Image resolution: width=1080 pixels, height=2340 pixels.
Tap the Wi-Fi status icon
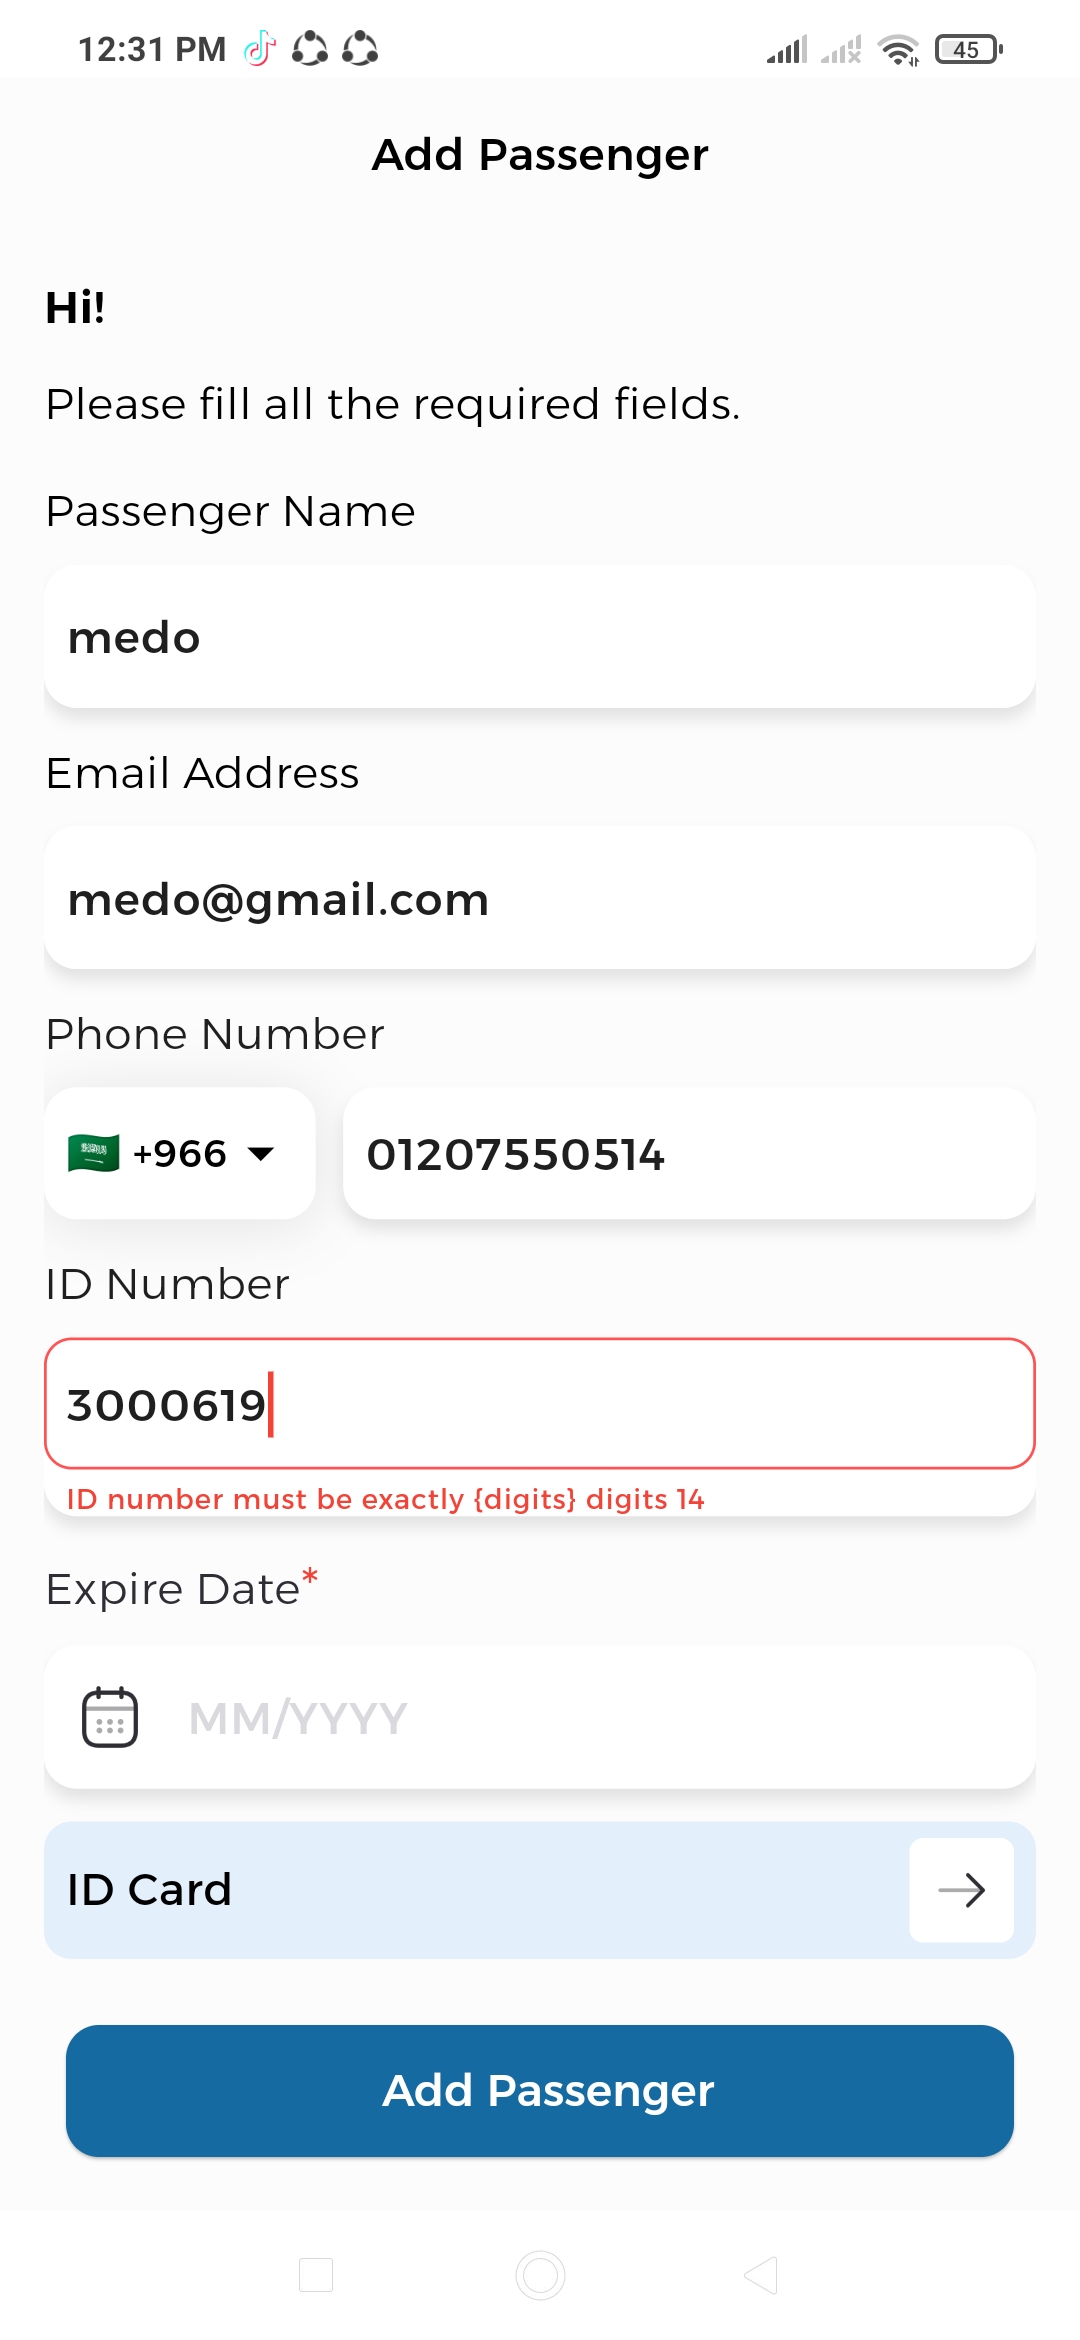click(898, 49)
